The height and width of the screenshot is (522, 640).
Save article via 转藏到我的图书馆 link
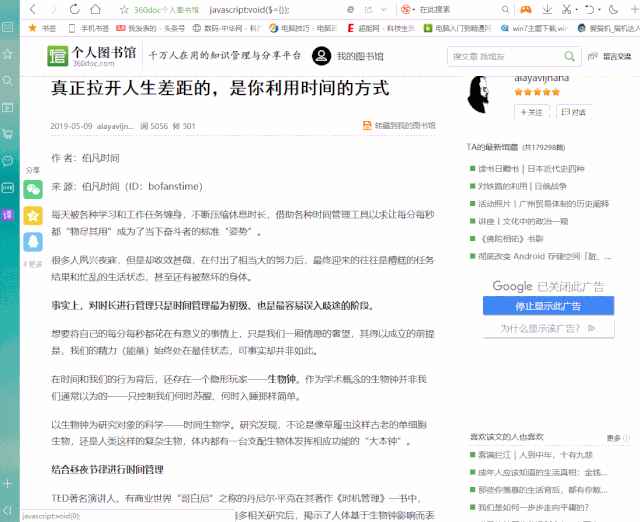399,125
